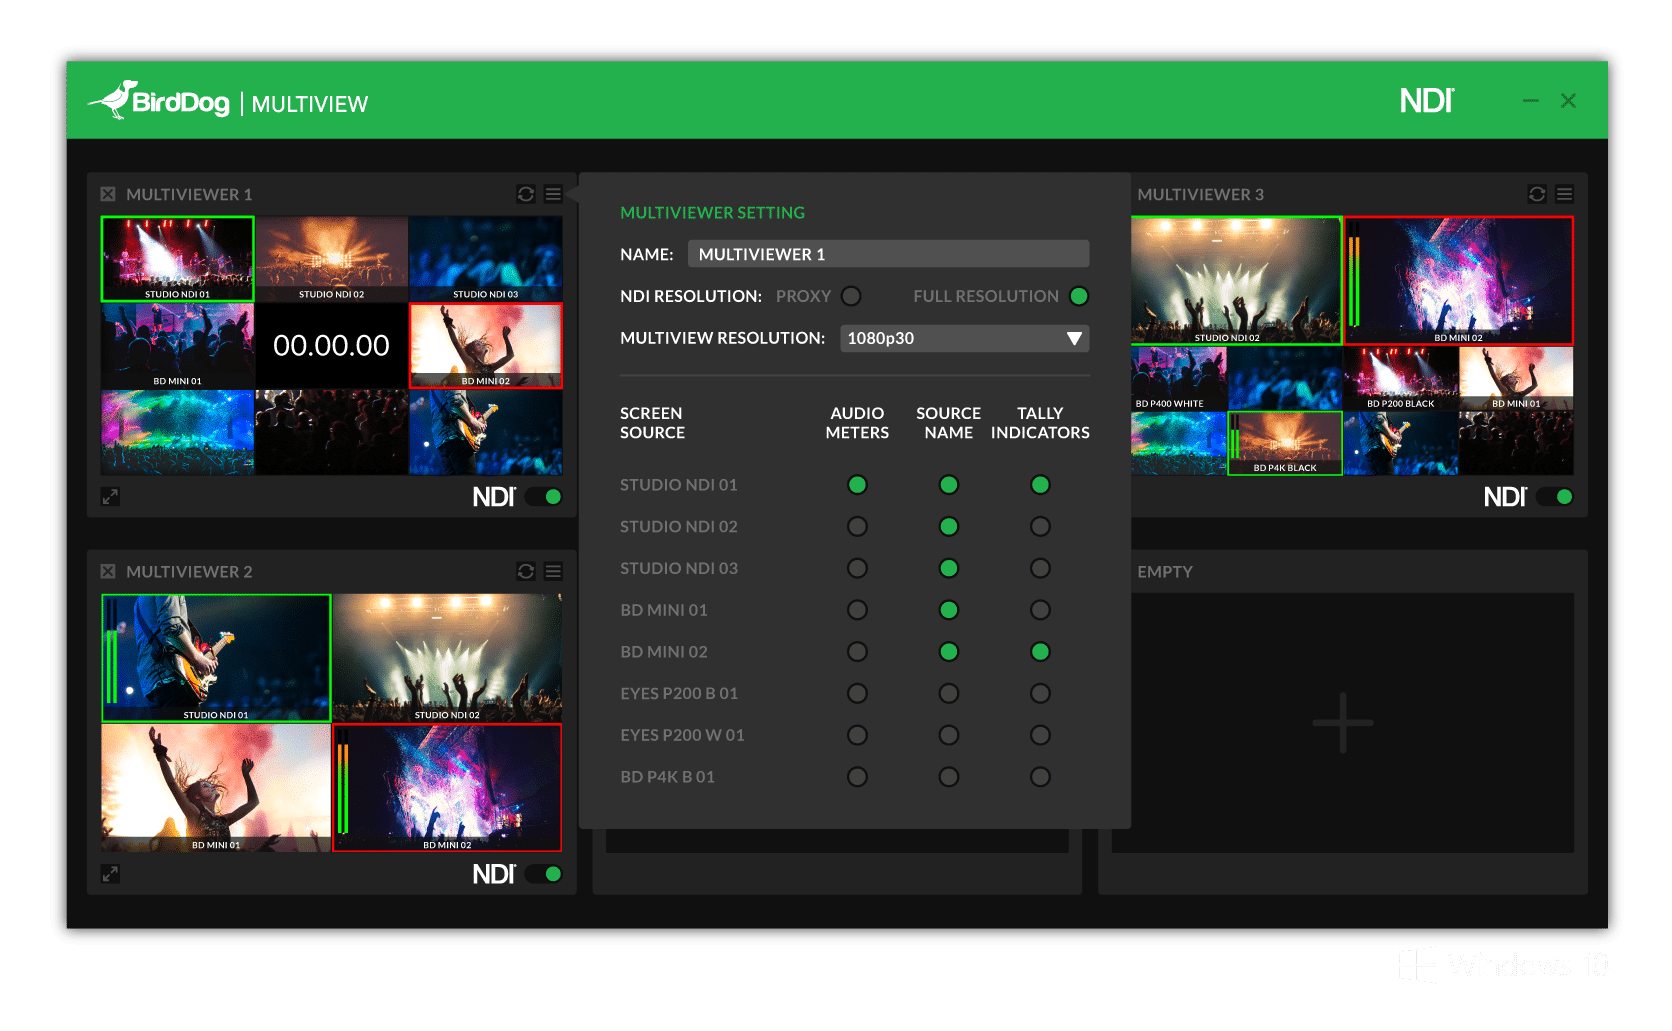Select STUDIO NDI 03 tile in Multiviewer 1
The image size is (1672, 1031).
click(x=486, y=259)
